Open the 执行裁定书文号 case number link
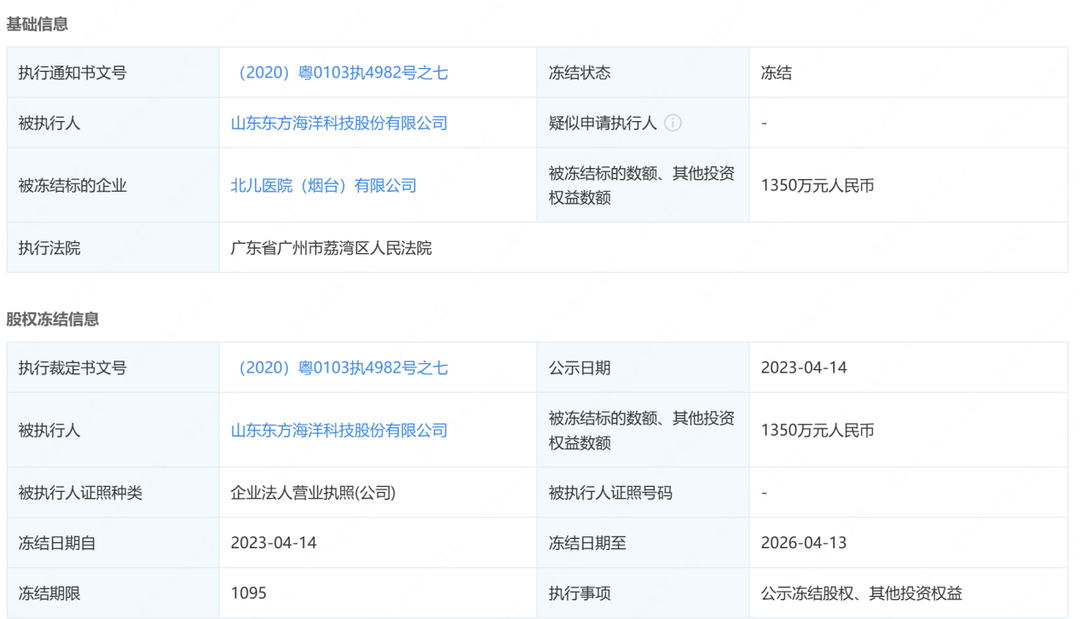Image resolution: width=1080 pixels, height=619 pixels. [x=339, y=368]
